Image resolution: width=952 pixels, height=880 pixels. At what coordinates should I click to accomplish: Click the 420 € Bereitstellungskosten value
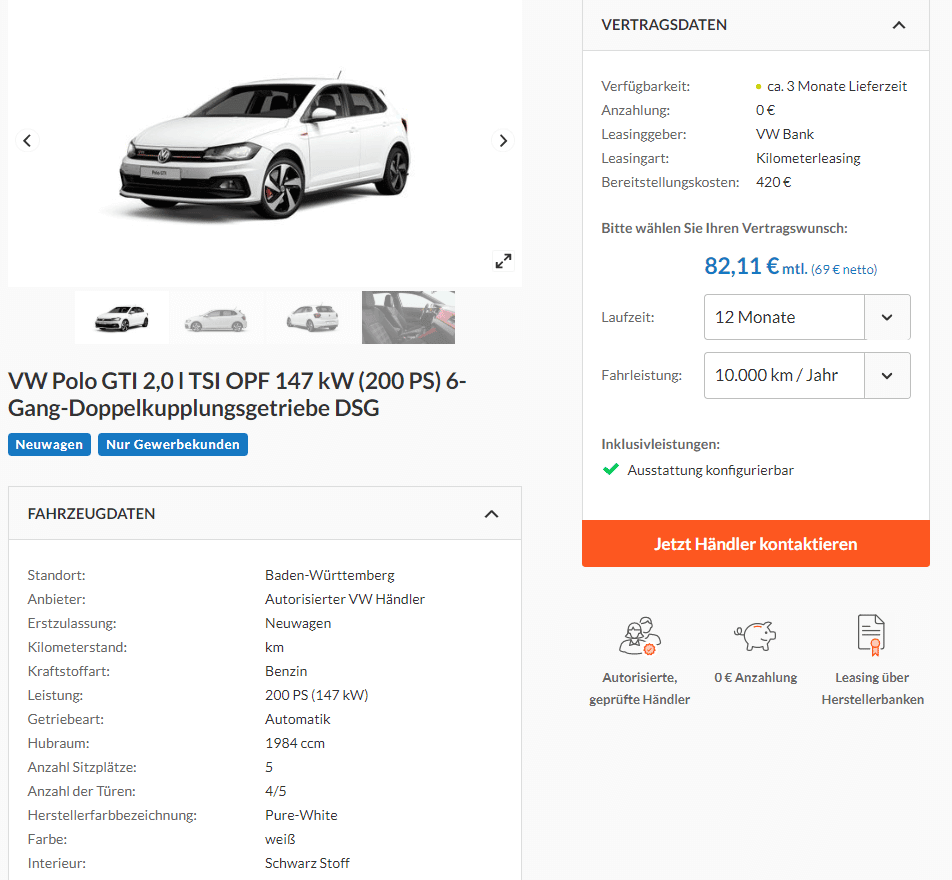[x=774, y=182]
